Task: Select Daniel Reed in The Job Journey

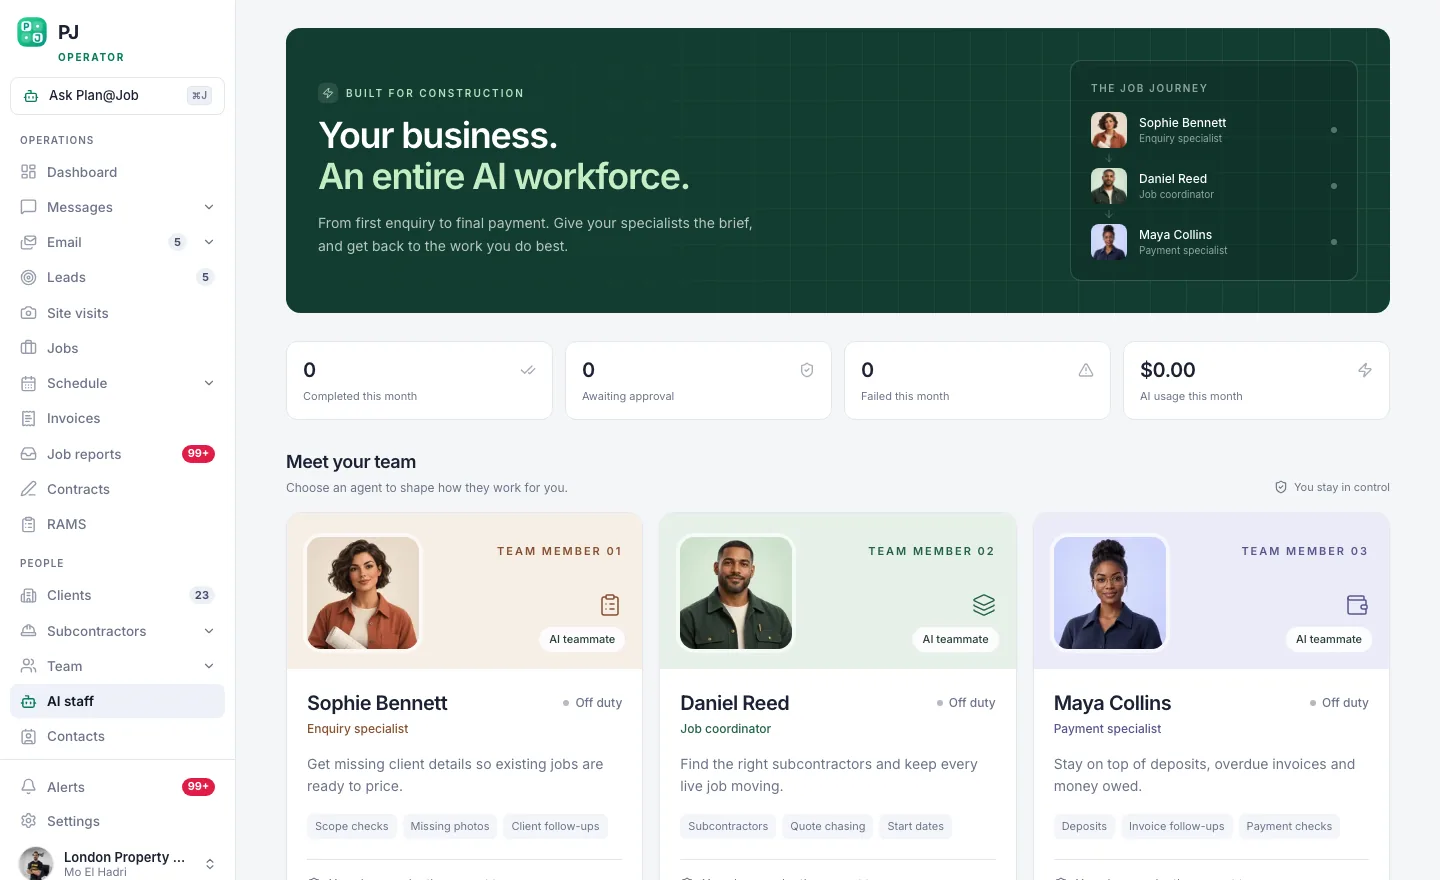Action: pos(1214,186)
